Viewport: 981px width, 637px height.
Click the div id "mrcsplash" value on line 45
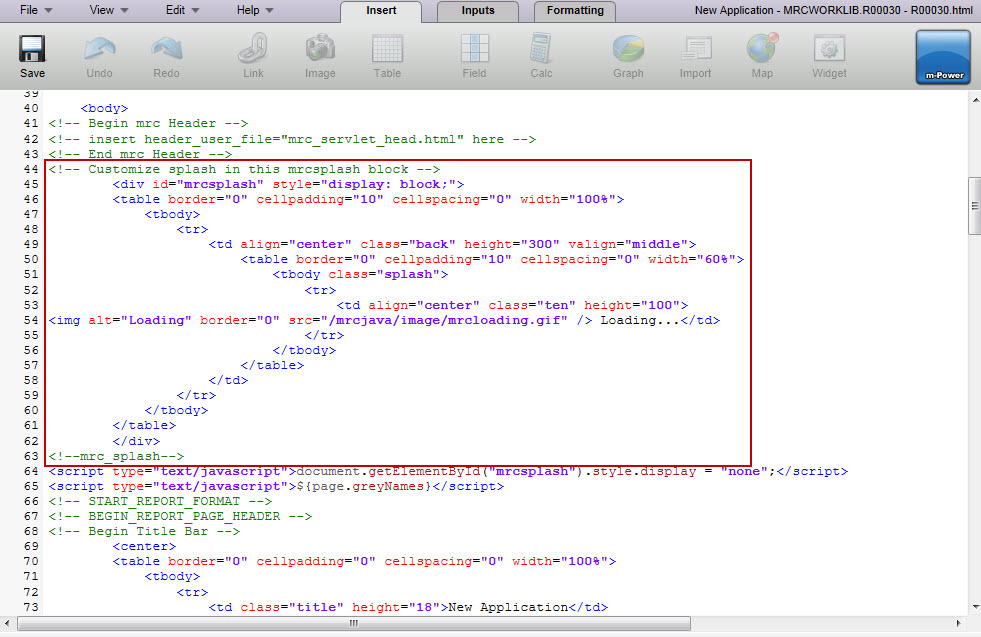[220, 184]
